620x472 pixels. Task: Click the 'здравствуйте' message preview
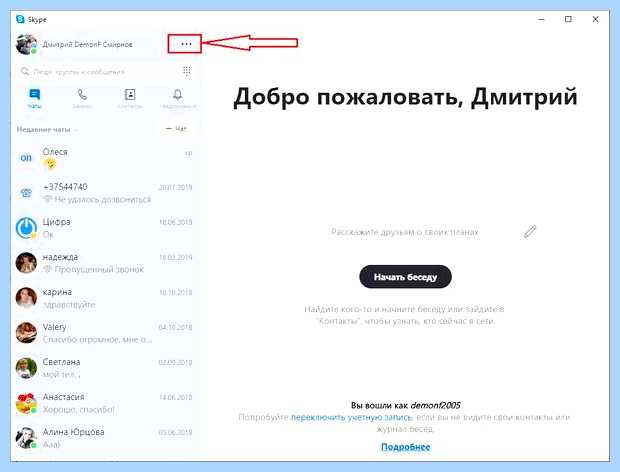click(x=69, y=304)
